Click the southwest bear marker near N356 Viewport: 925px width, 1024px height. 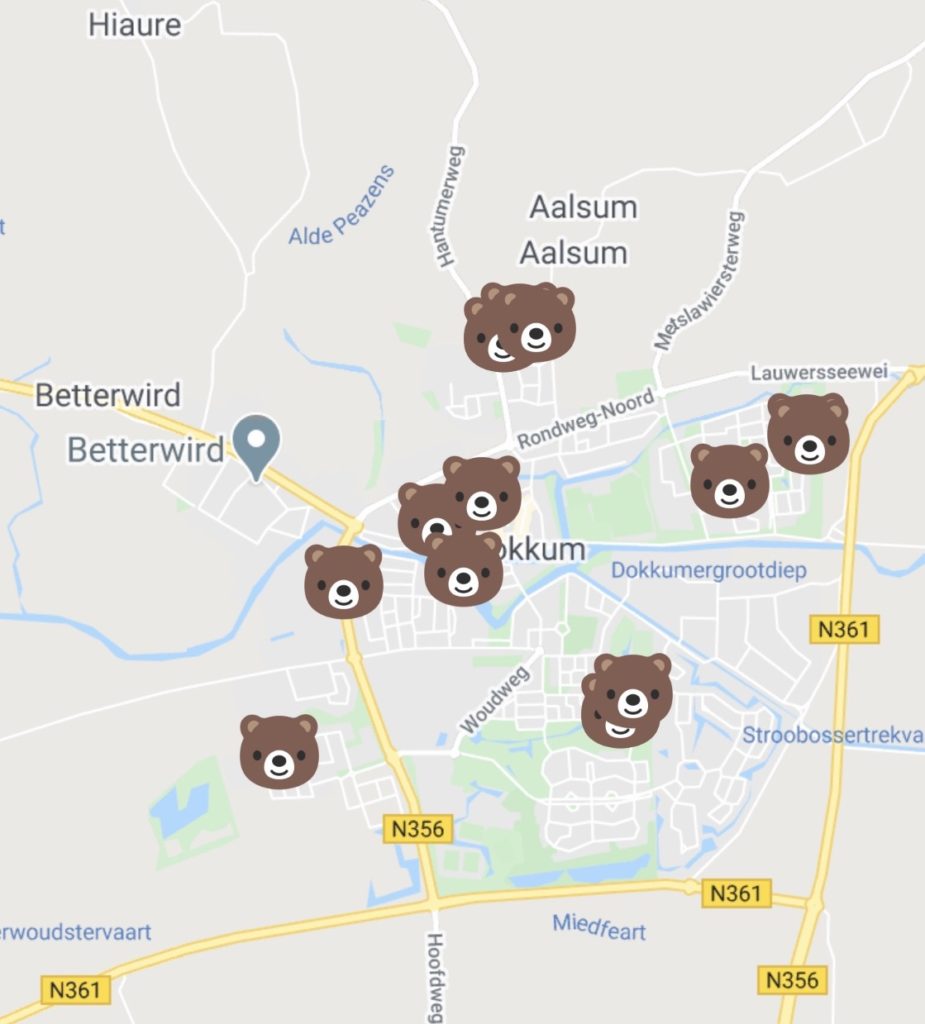(x=279, y=751)
